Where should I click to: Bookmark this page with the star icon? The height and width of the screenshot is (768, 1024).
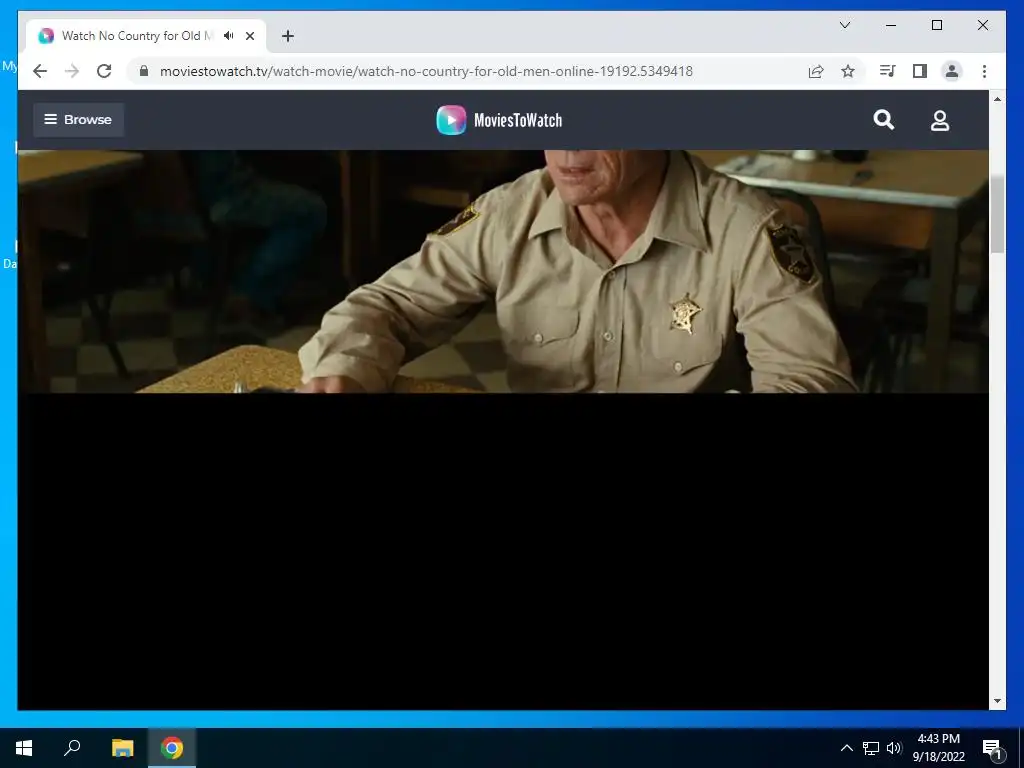coord(848,71)
